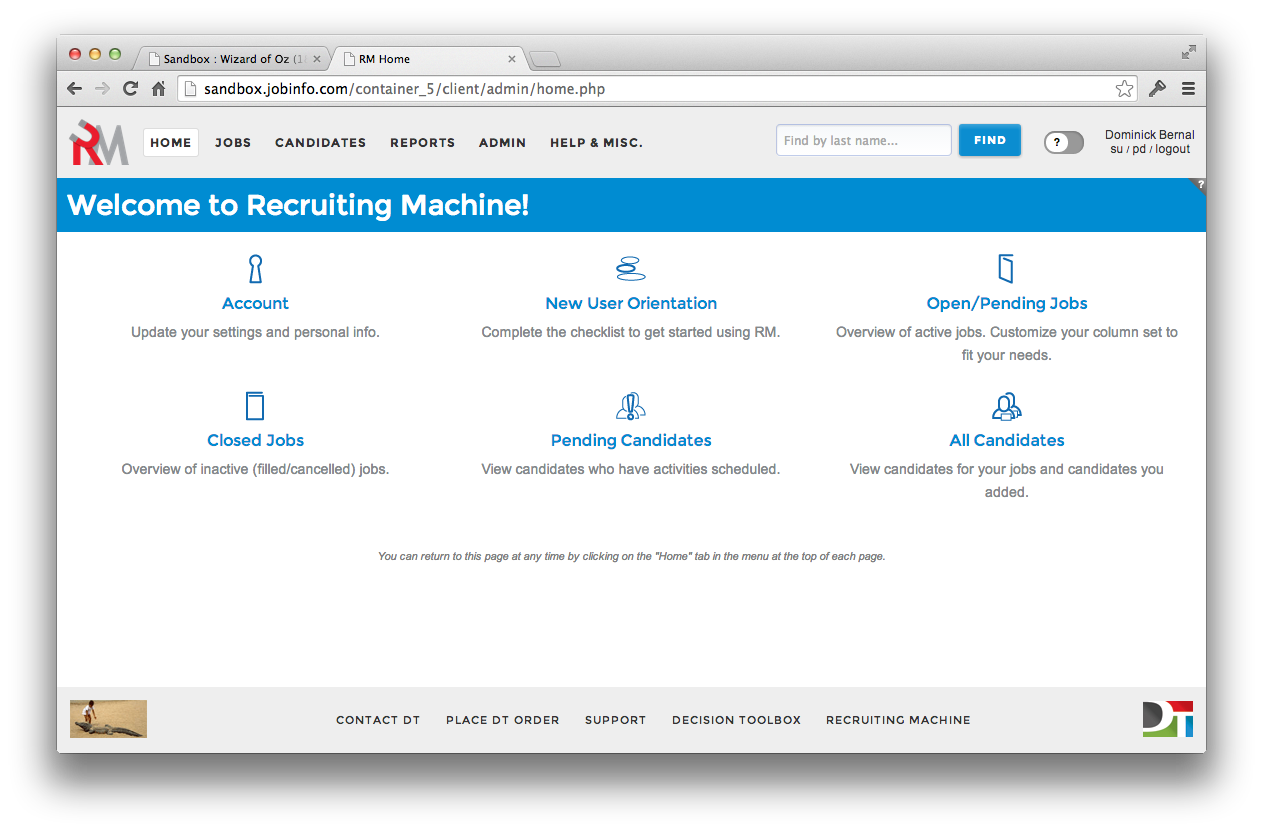Click Recruiting Machine in the footer
This screenshot has height=832, width=1263.
tap(898, 720)
